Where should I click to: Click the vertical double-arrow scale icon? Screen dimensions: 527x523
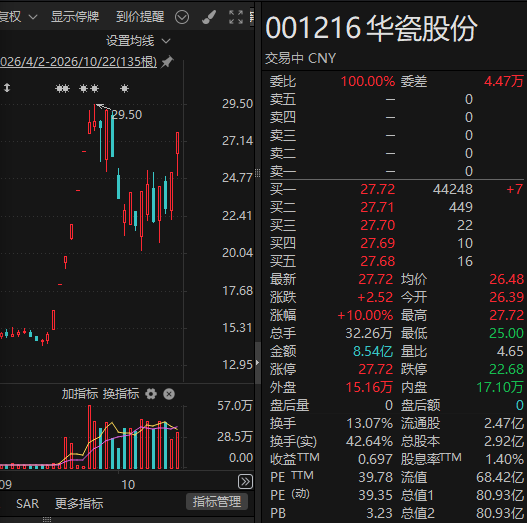7,88
